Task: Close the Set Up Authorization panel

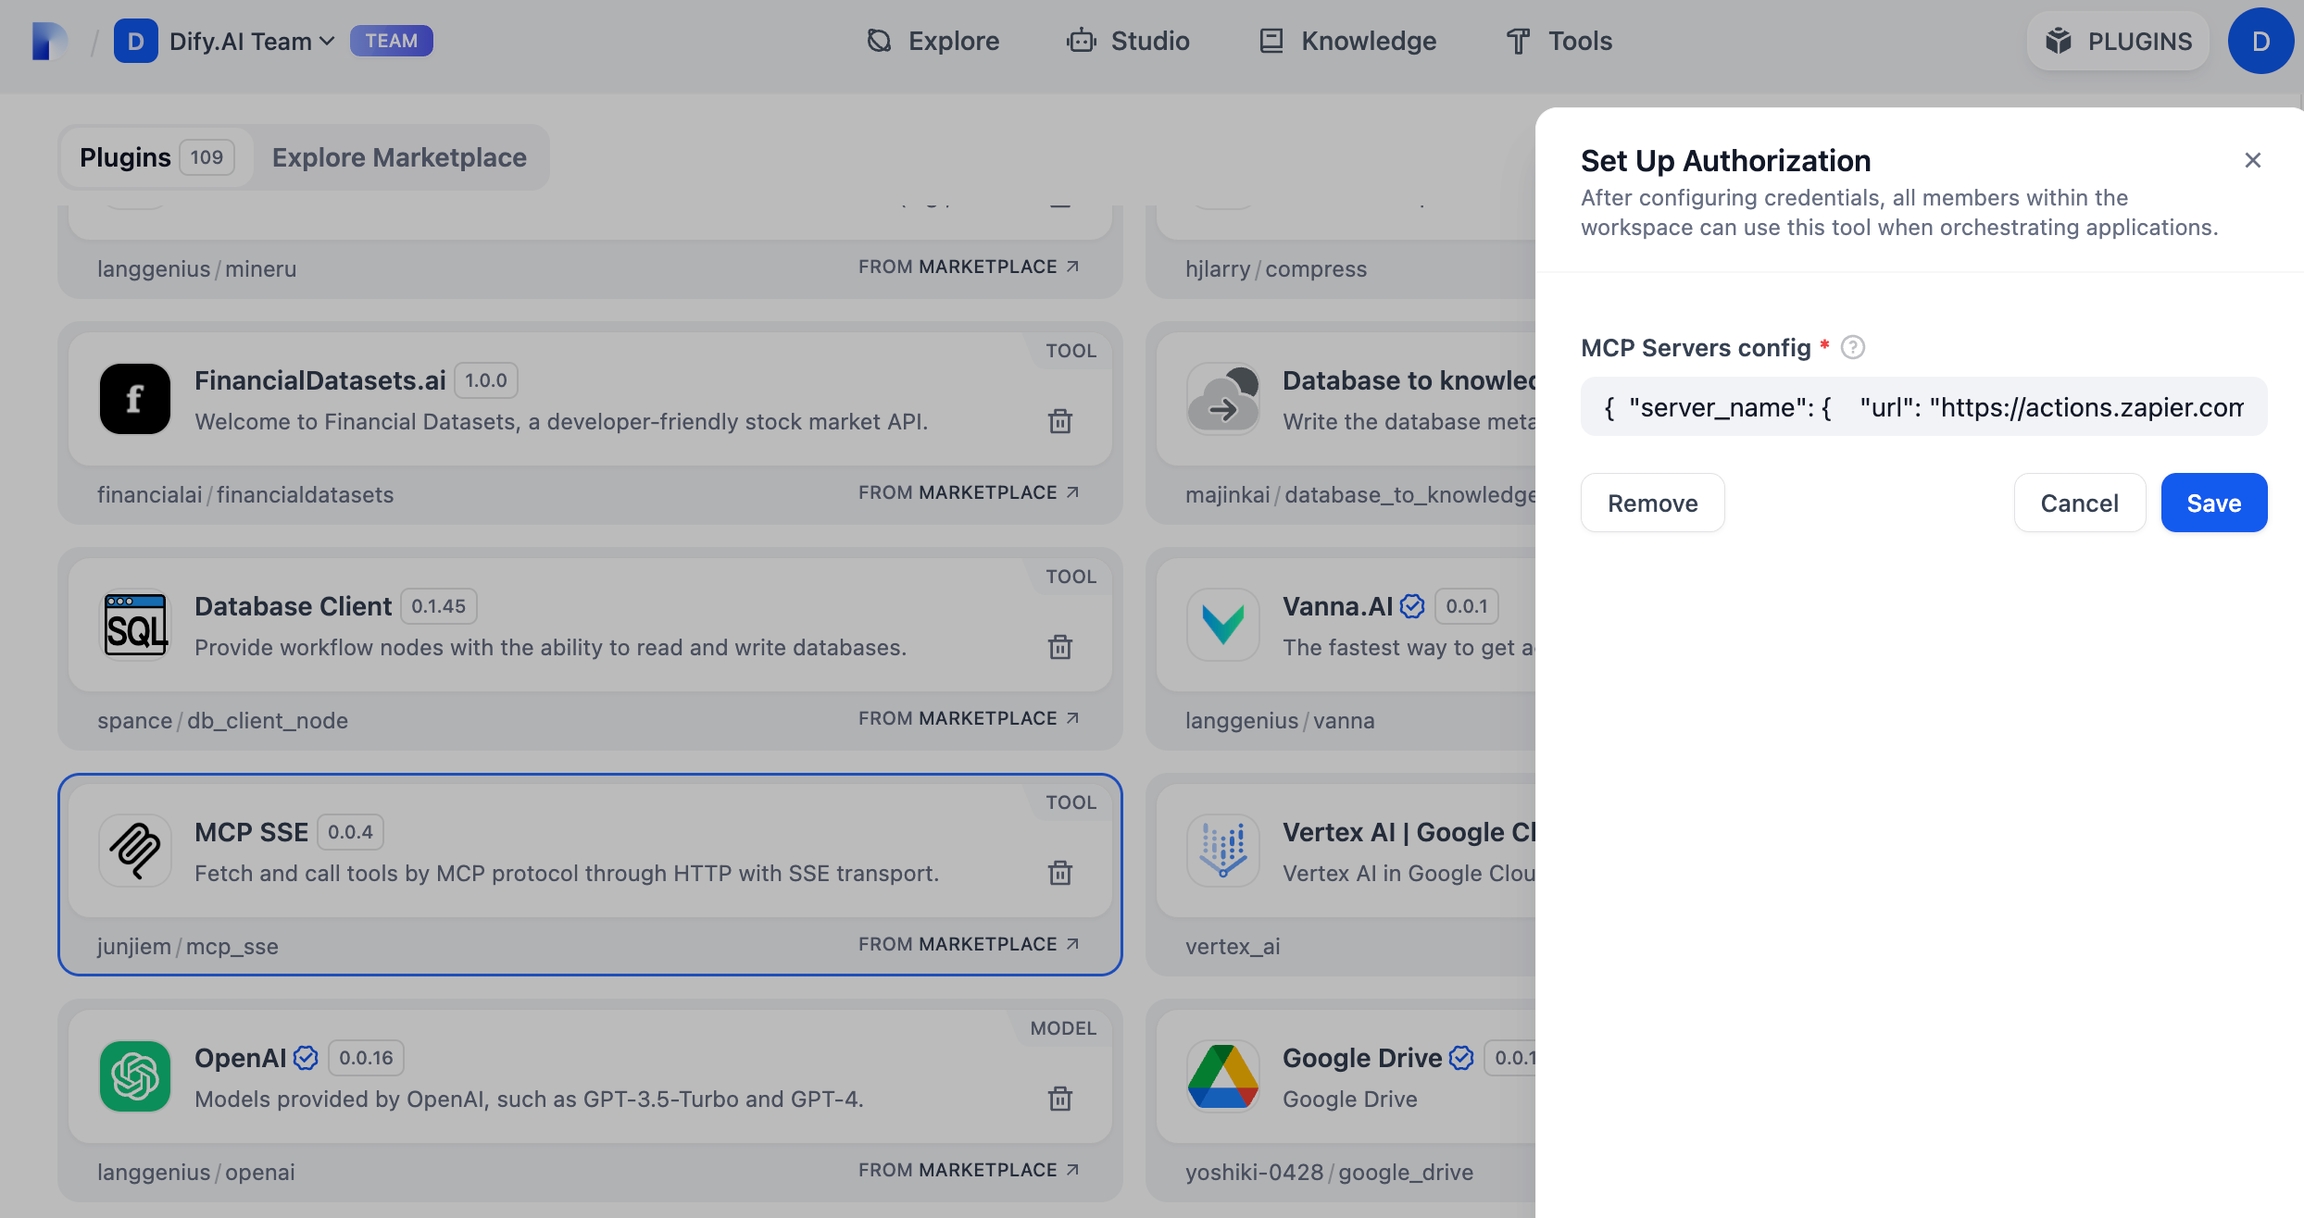Action: 2252,160
